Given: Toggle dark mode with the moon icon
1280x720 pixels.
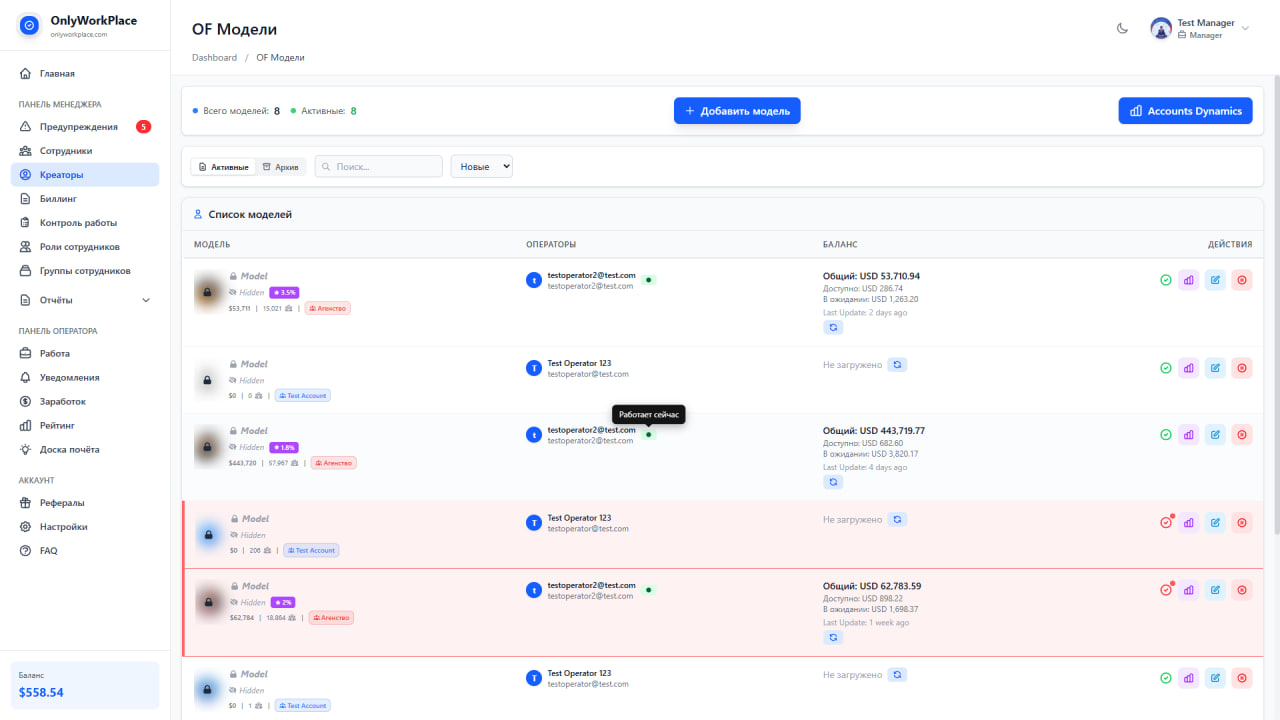Looking at the screenshot, I should [1122, 29].
